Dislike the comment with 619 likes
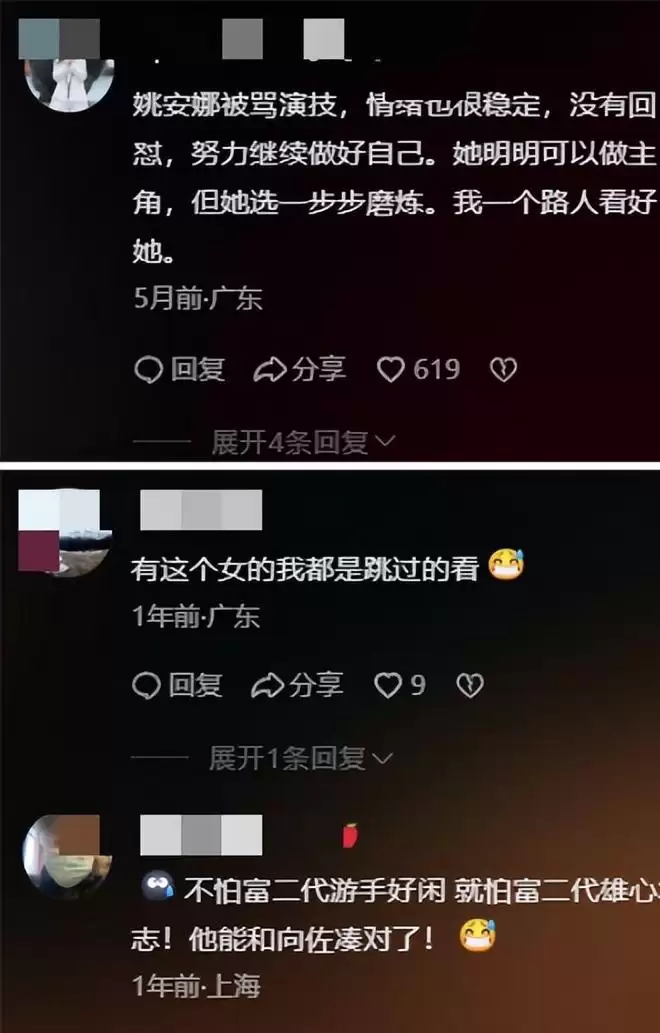The image size is (660, 1033). (503, 371)
